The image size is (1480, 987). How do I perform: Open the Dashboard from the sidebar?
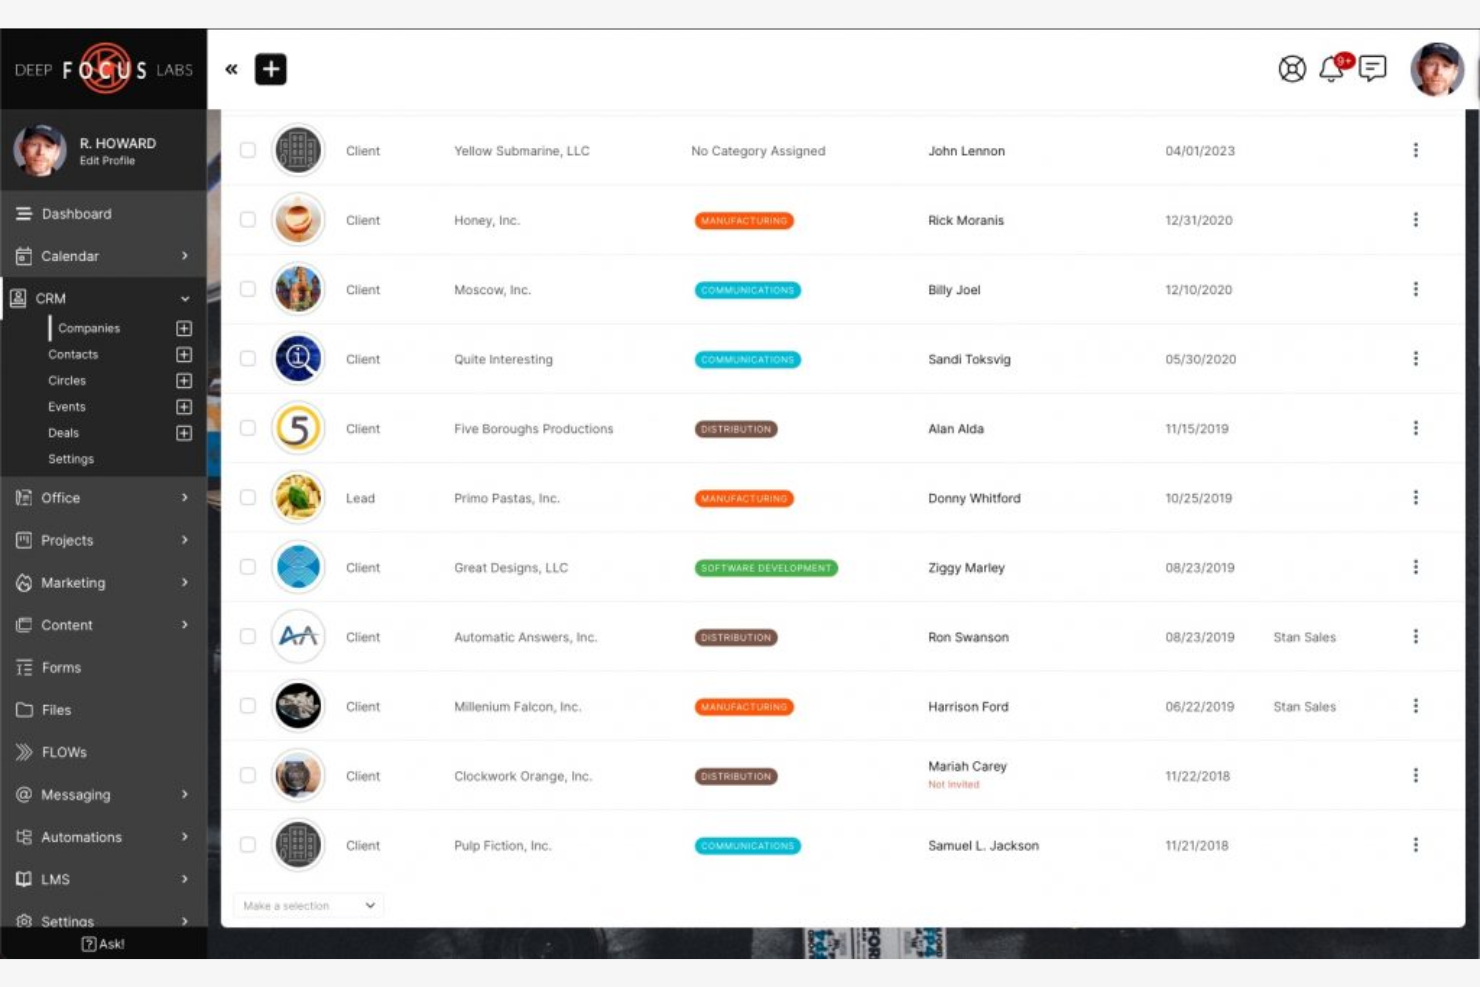(x=75, y=213)
